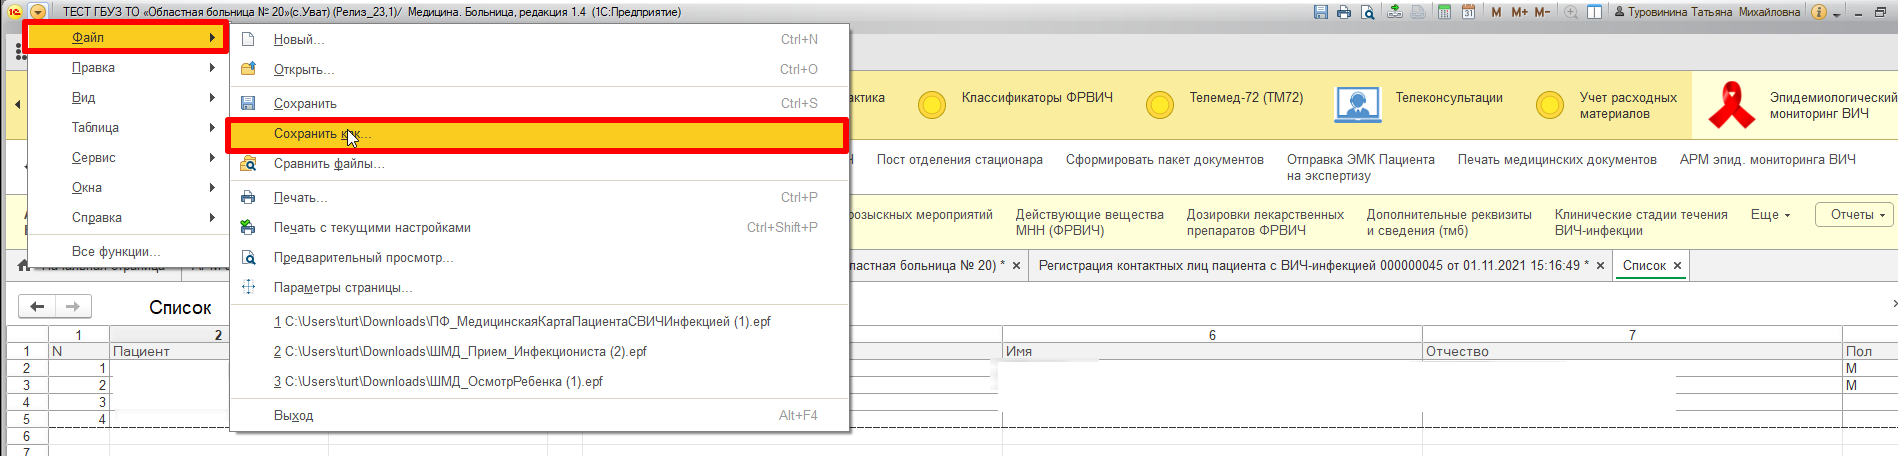Click the Список tab
1898x456 pixels.
coord(1643,266)
